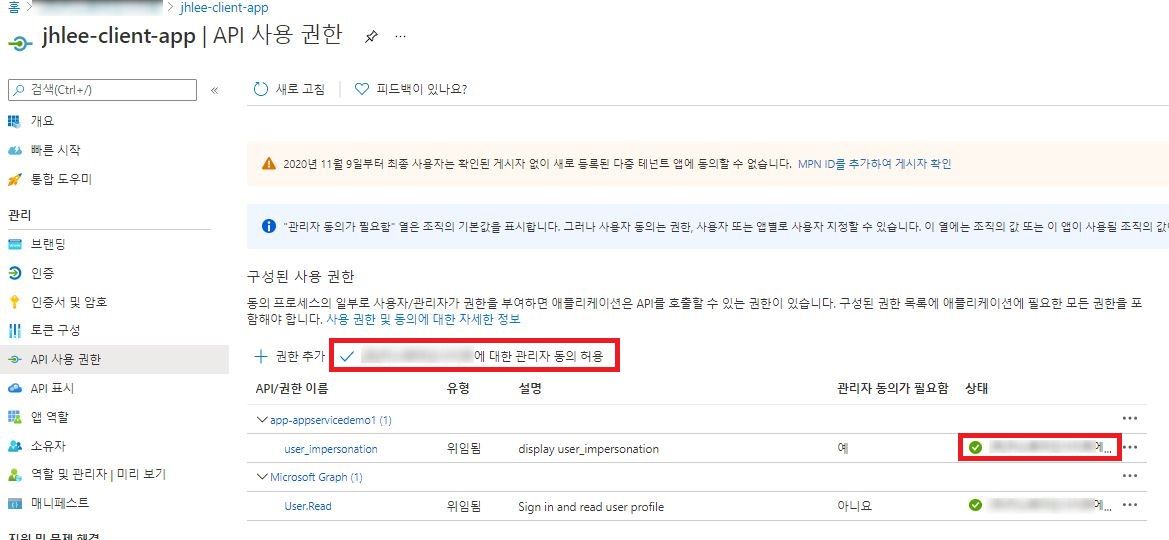Viewport: 1169px width, 540px height.
Task: Click the pin icon next to page title
Action: [371, 37]
